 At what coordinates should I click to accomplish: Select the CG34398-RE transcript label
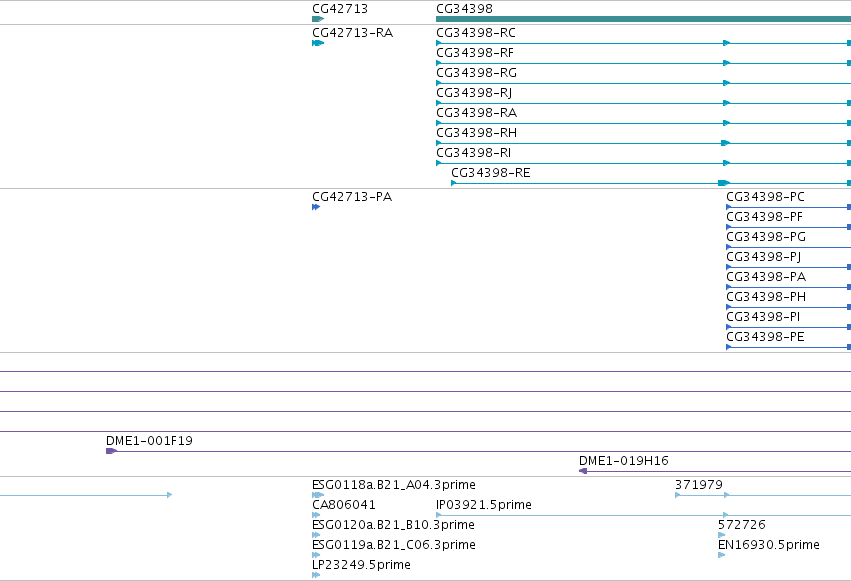tap(491, 173)
